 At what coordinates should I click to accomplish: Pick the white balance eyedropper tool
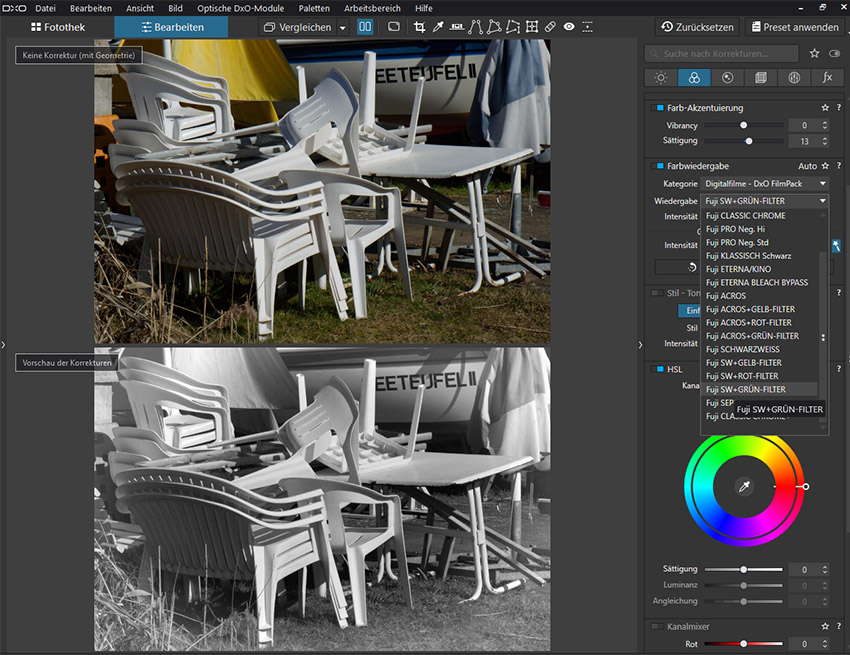[438, 27]
